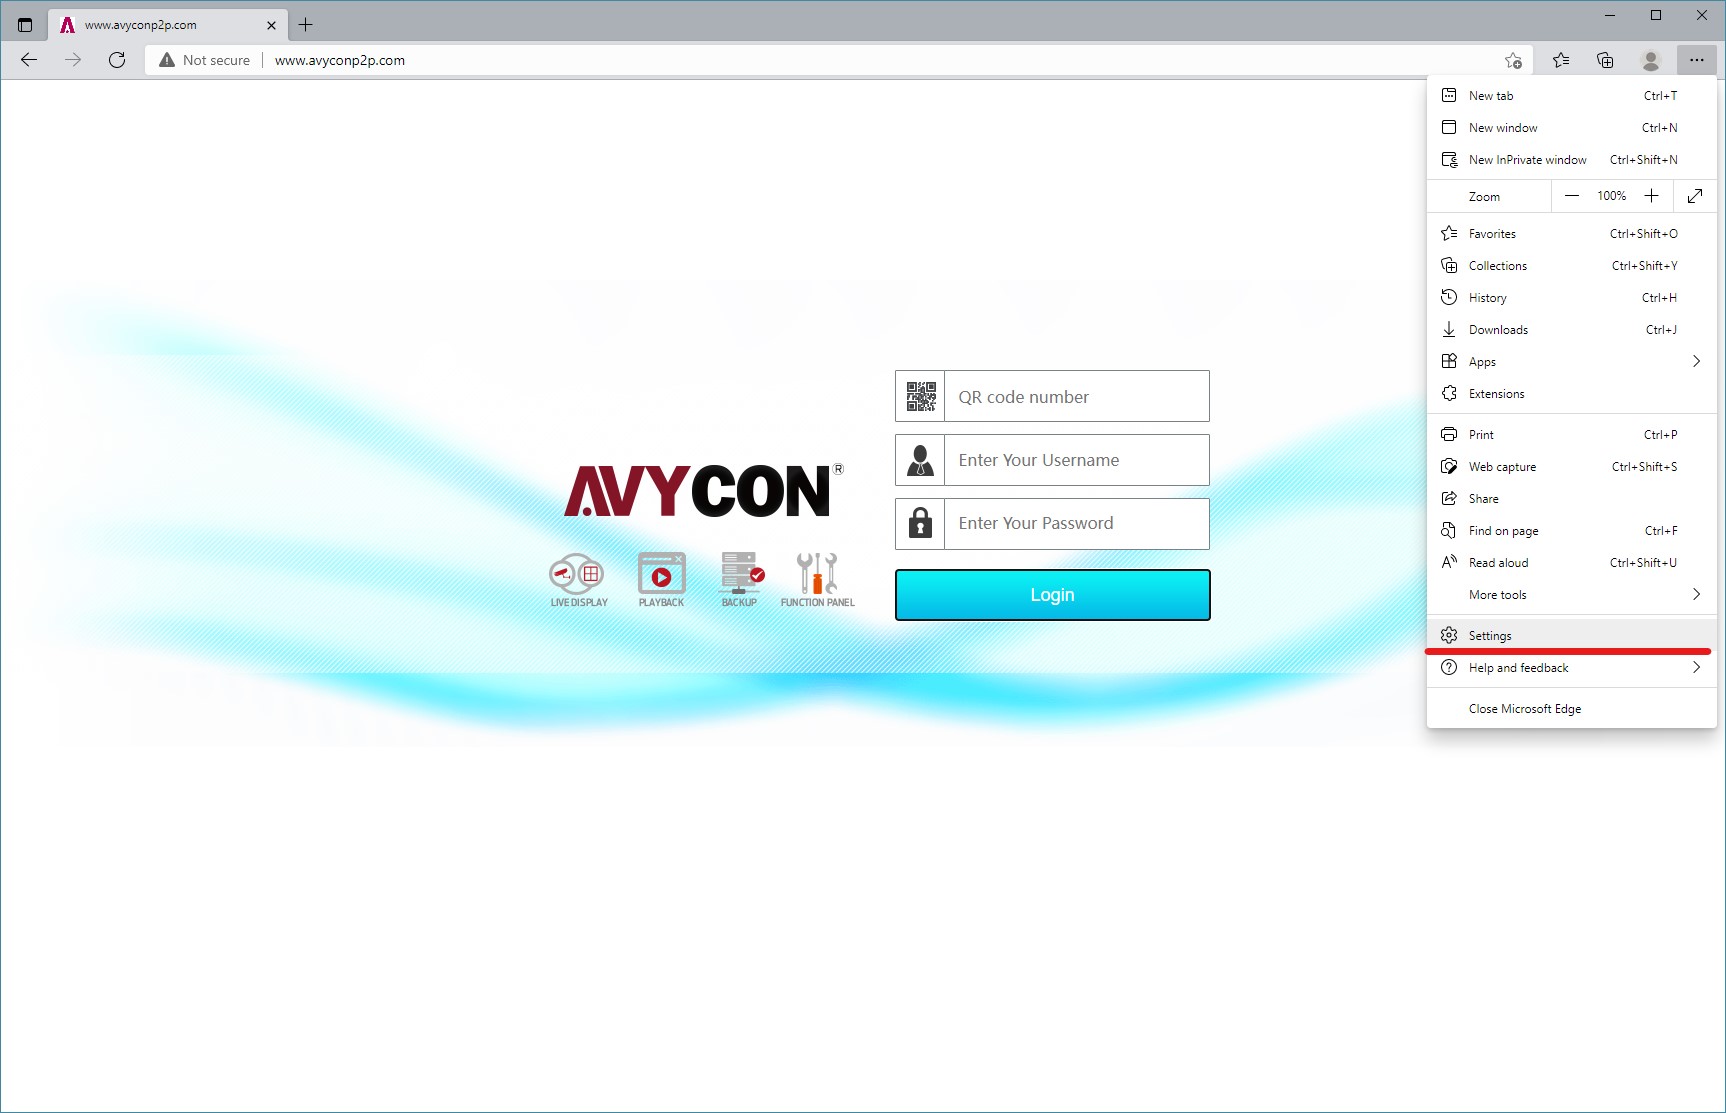Decrease zoom with minus button
Screen dimensions: 1726x1113
pos(1572,196)
